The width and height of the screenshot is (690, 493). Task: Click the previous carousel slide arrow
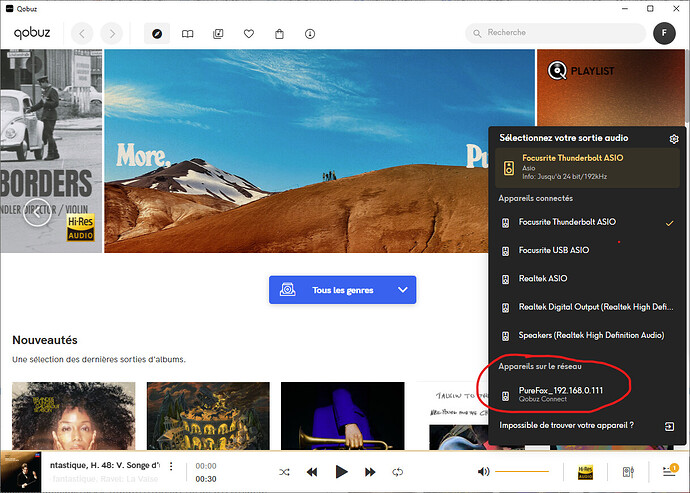(37, 212)
